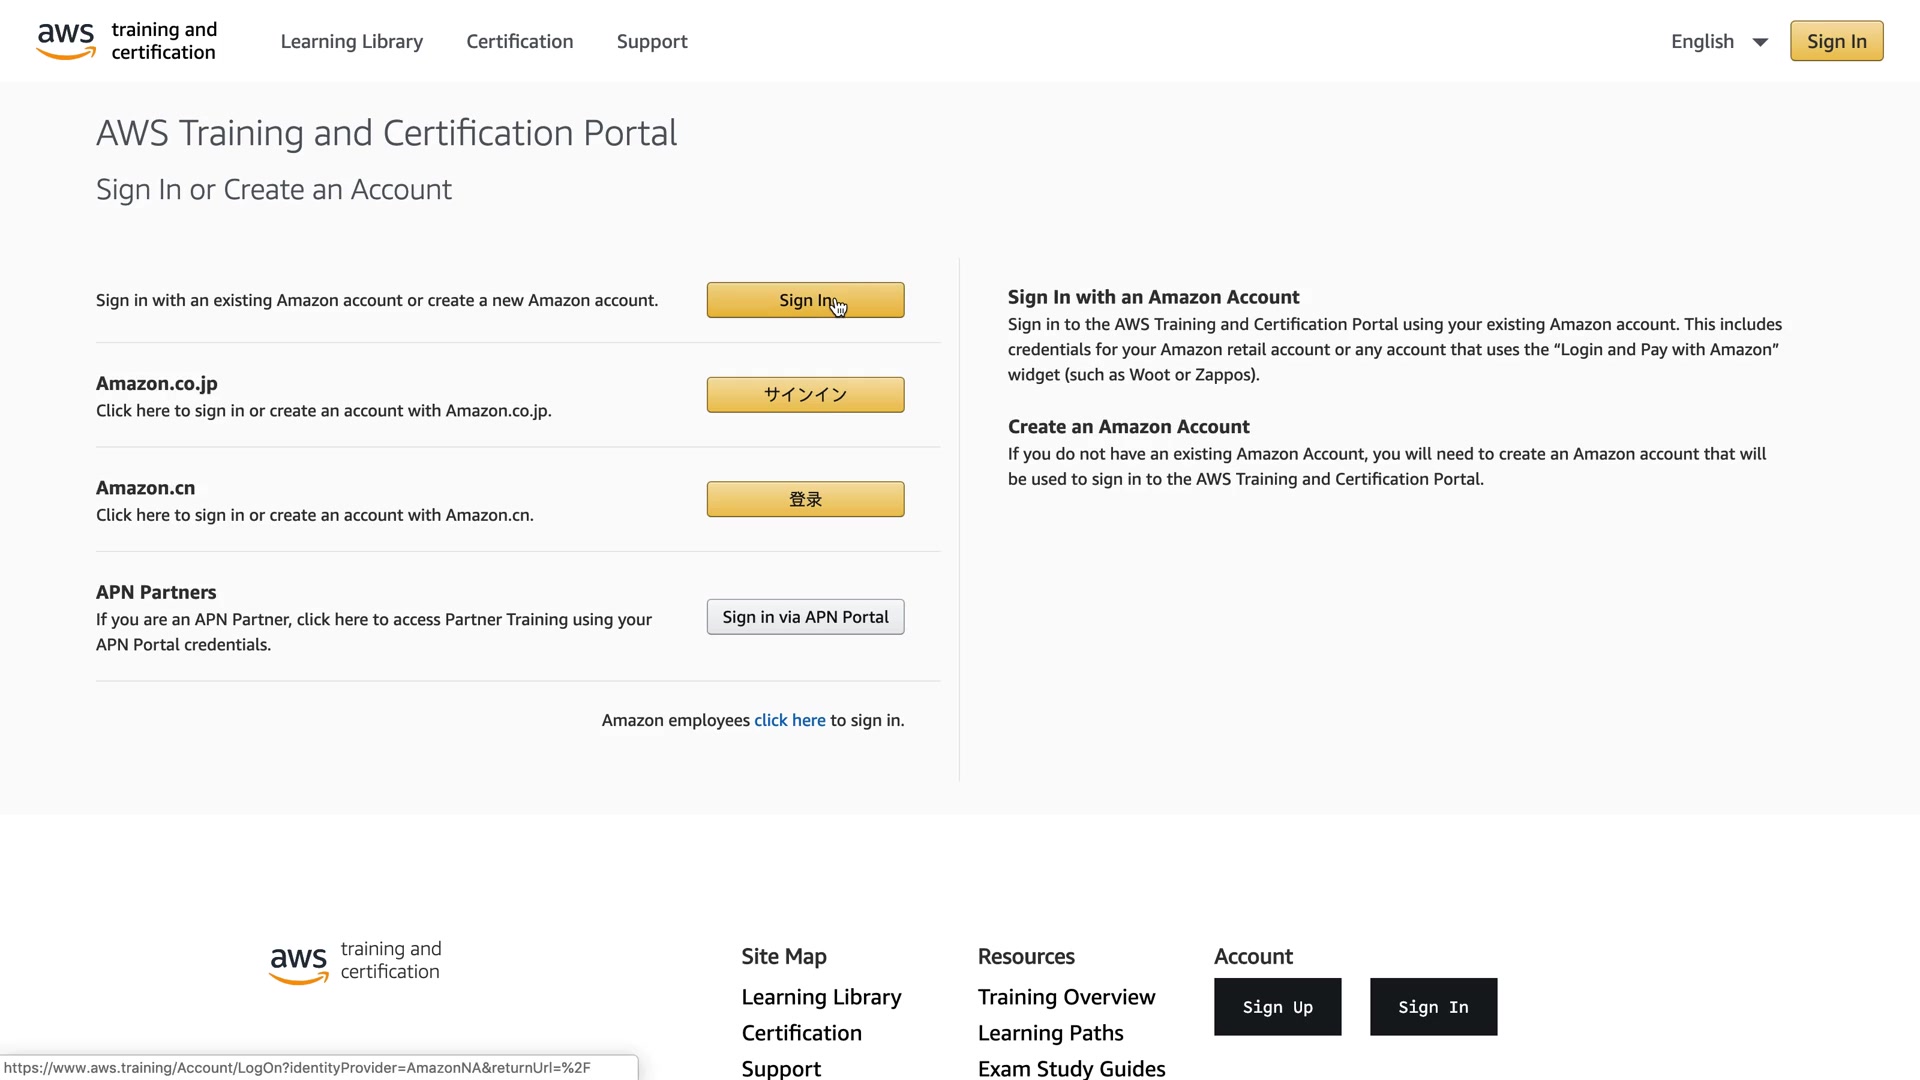Click the Amazon.co.jp サインイン button
Screen dimensions: 1920x1080
coord(805,395)
